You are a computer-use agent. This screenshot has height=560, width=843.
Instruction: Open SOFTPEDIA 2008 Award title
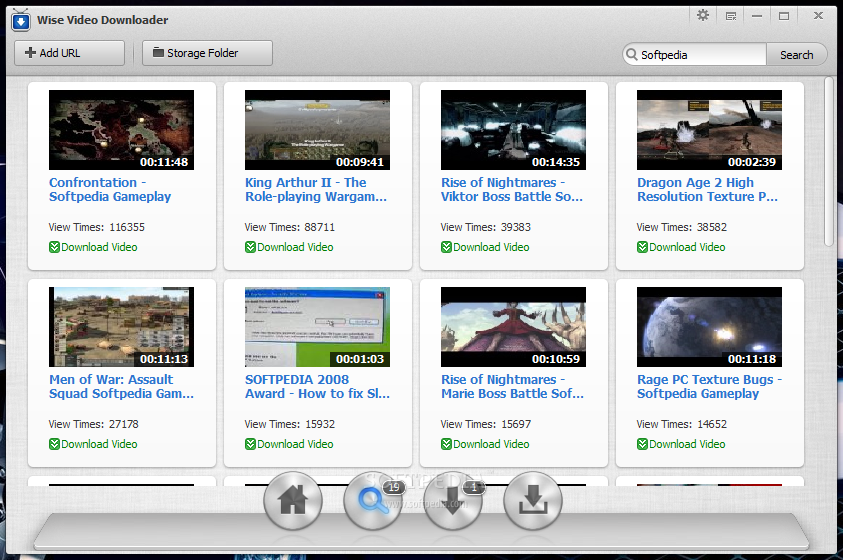[317, 387]
